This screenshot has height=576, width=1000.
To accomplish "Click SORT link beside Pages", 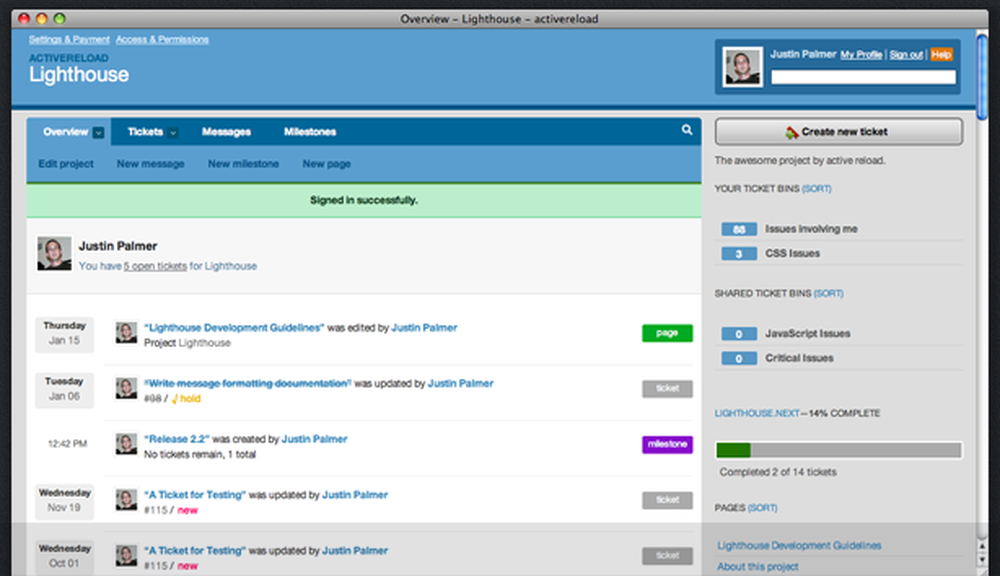I will tap(762, 508).
